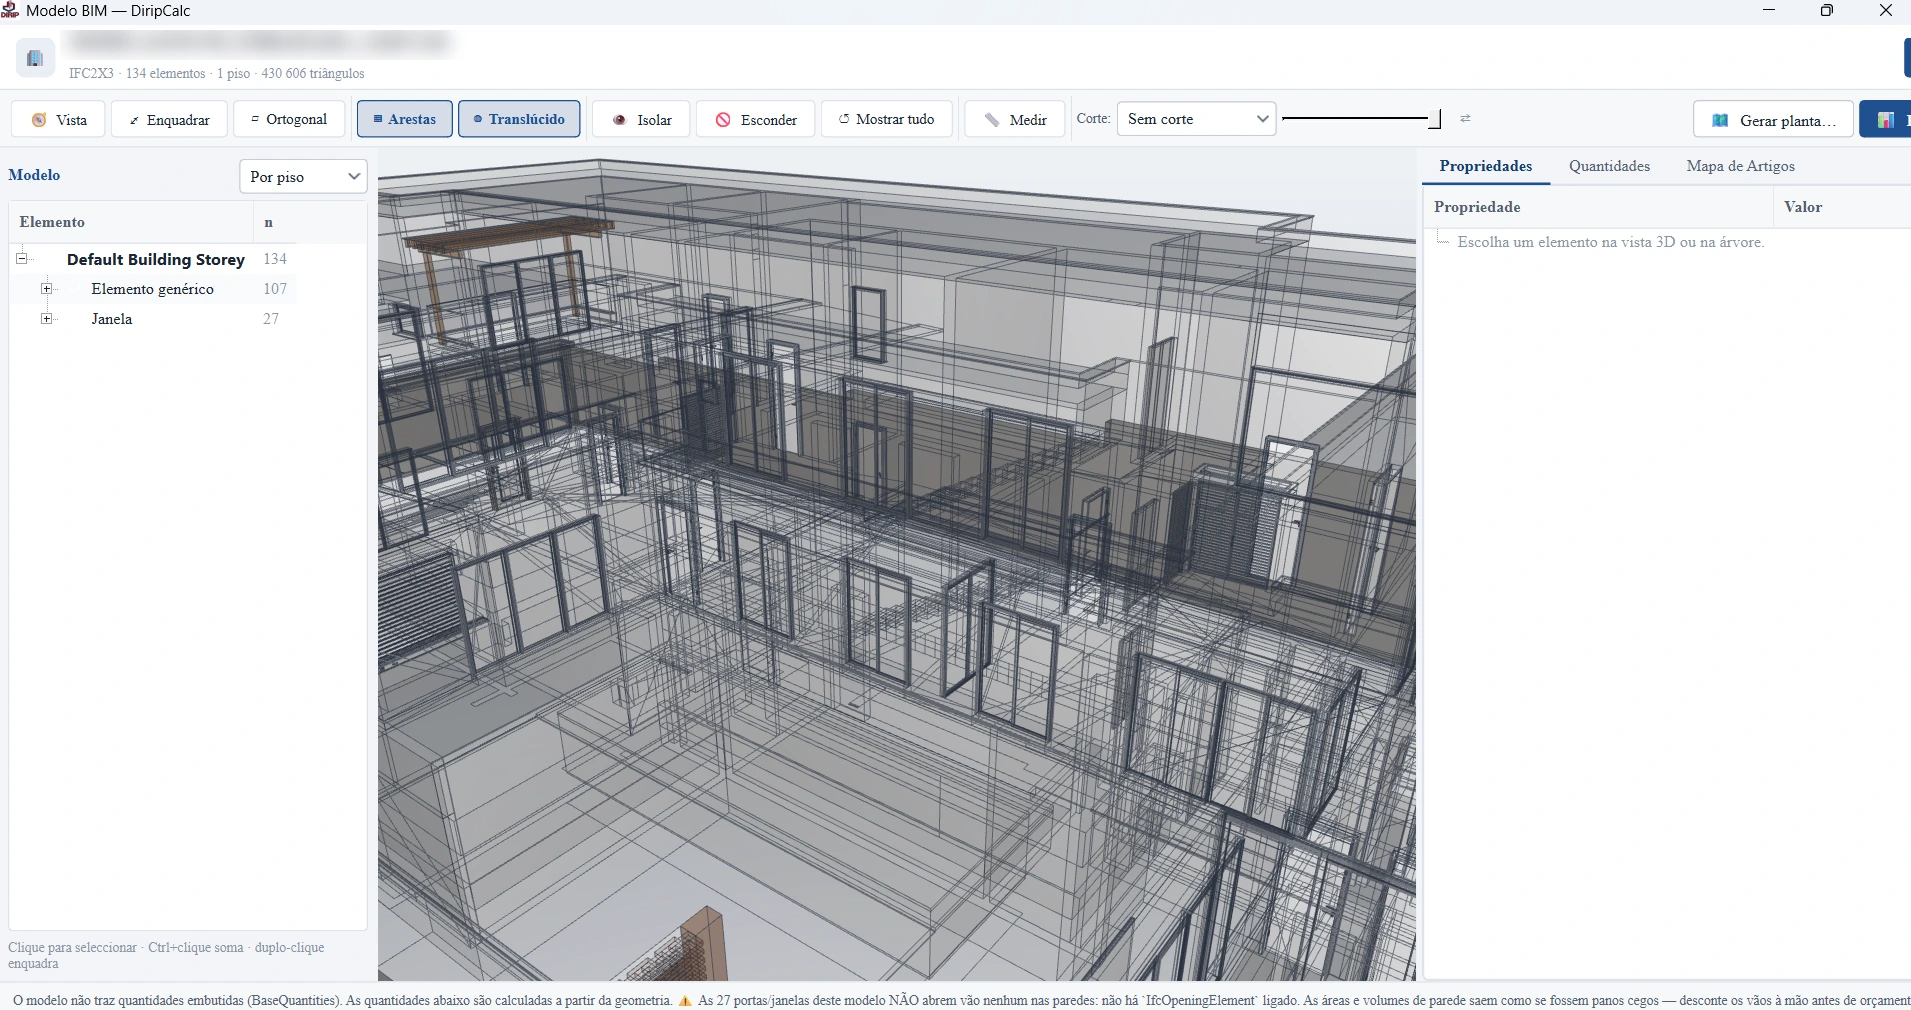Viewport: 1911px width, 1010px height.
Task: Click the IFC2X3 model info text
Action: click(x=216, y=74)
